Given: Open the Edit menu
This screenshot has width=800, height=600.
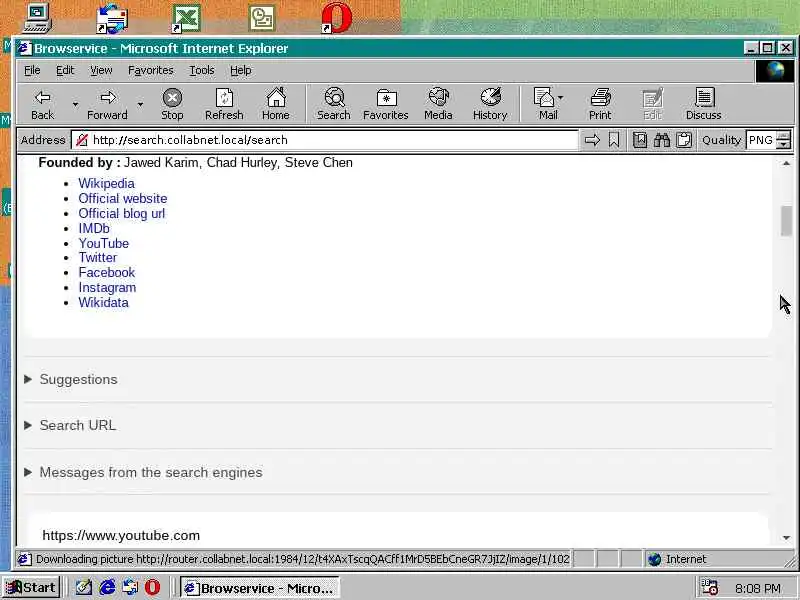Looking at the screenshot, I should tap(65, 70).
